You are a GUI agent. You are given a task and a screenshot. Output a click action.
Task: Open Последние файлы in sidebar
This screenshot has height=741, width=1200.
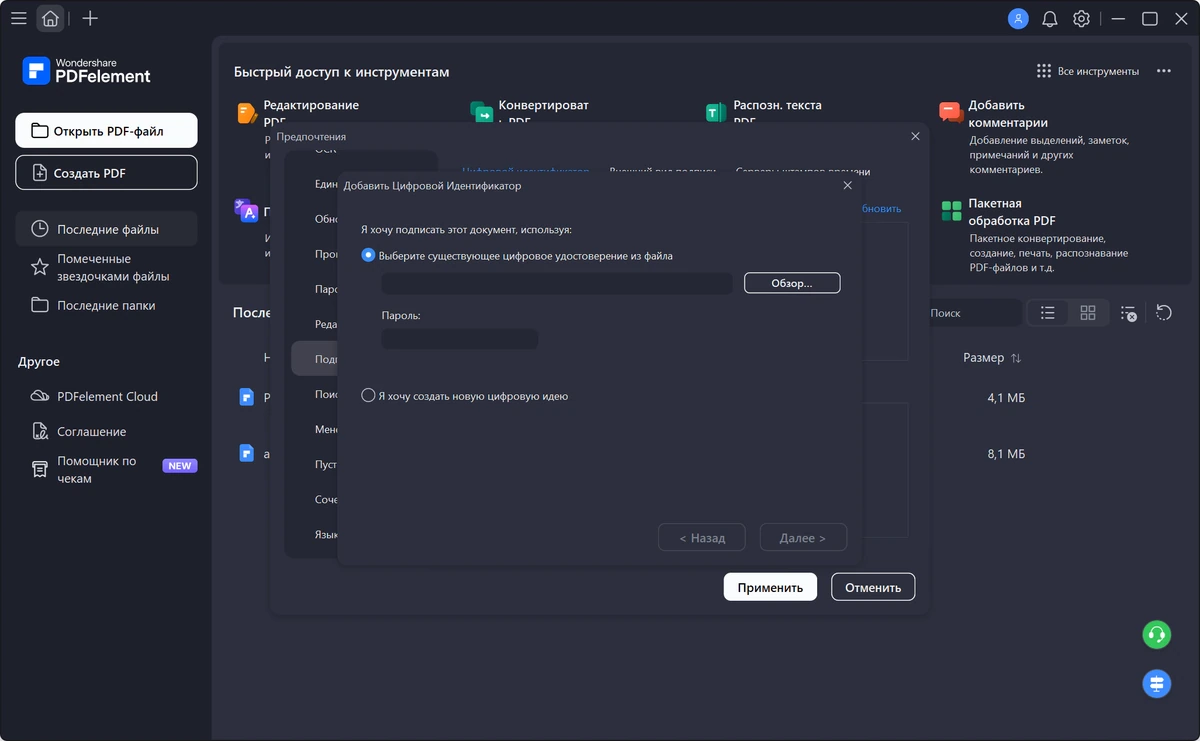pos(106,229)
